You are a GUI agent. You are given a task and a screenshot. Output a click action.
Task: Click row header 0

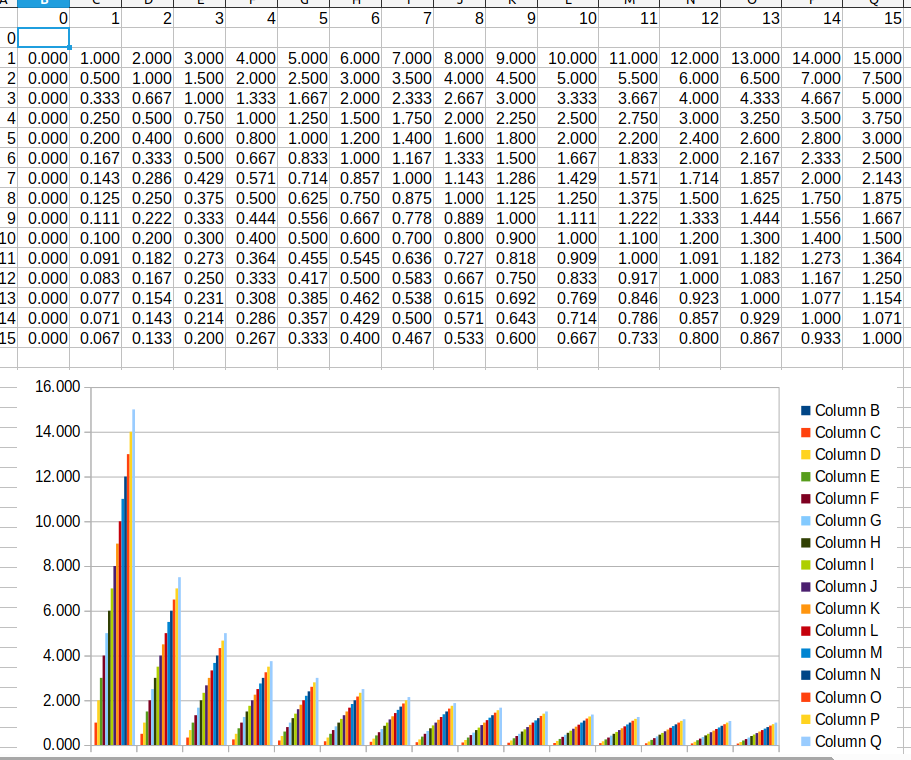[x=10, y=38]
